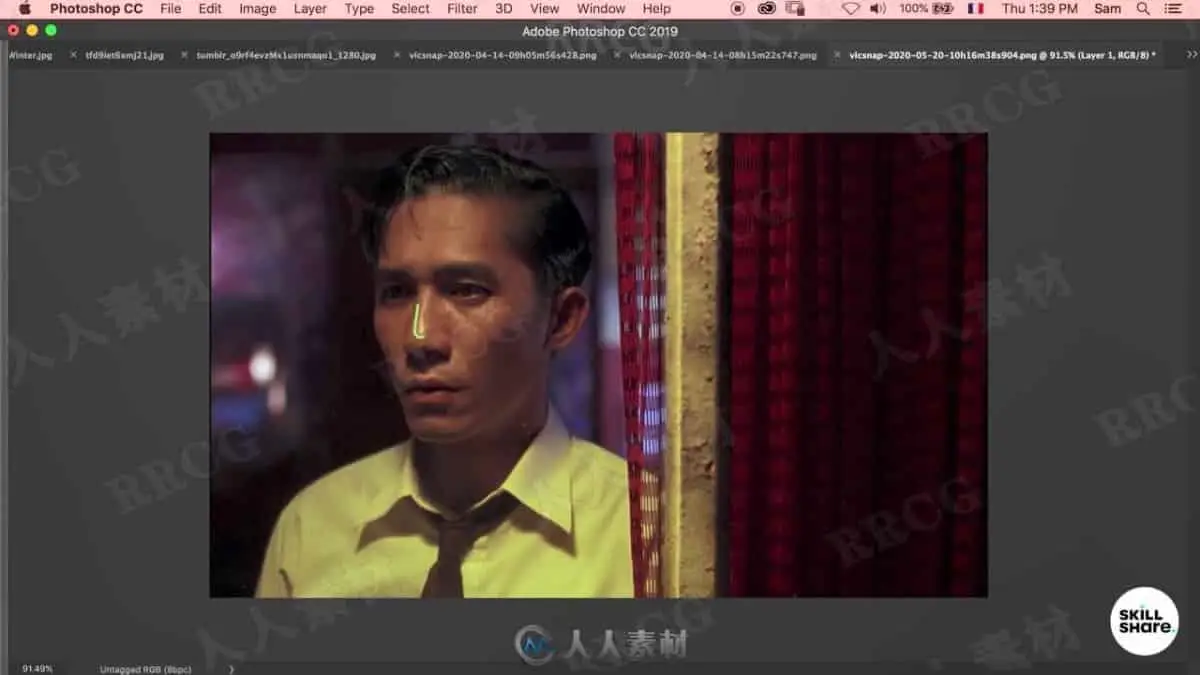Screen dimensions: 1200x675
Task: Open the Image menu
Action: click(257, 8)
